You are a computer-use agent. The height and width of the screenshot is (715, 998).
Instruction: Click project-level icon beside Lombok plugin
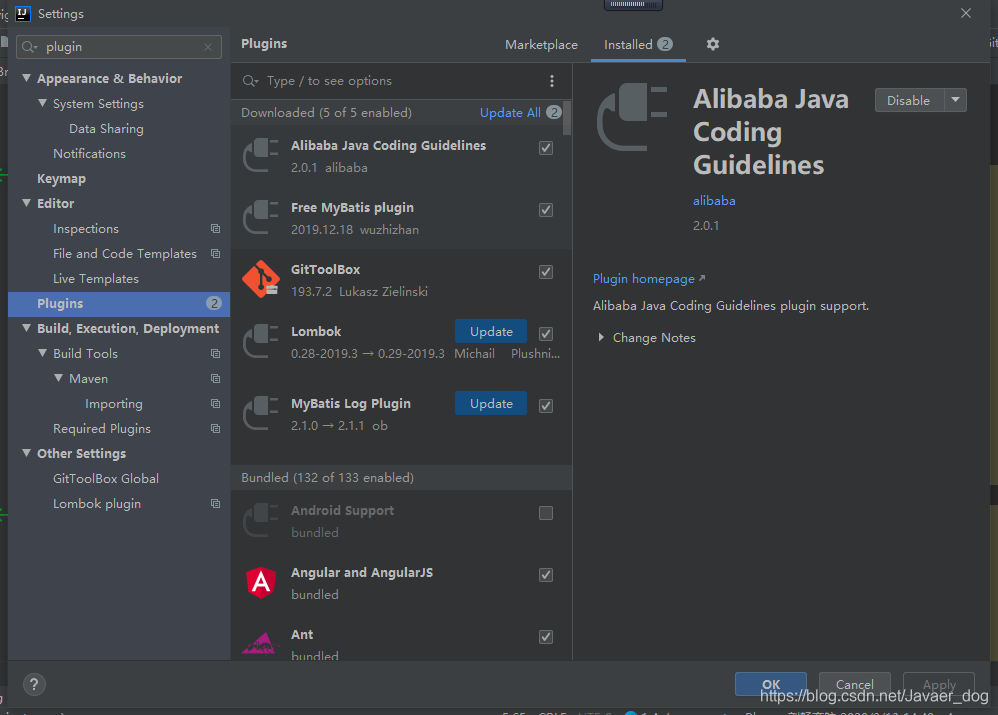(x=215, y=504)
